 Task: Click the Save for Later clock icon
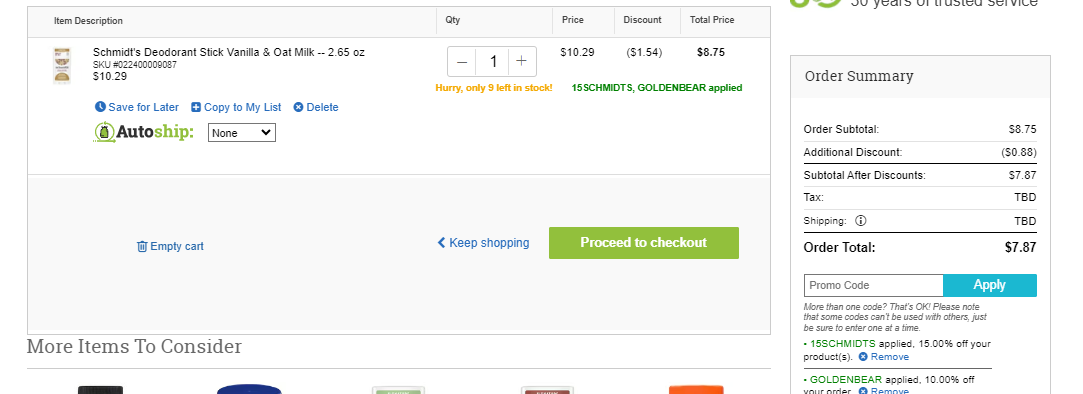[x=100, y=107]
